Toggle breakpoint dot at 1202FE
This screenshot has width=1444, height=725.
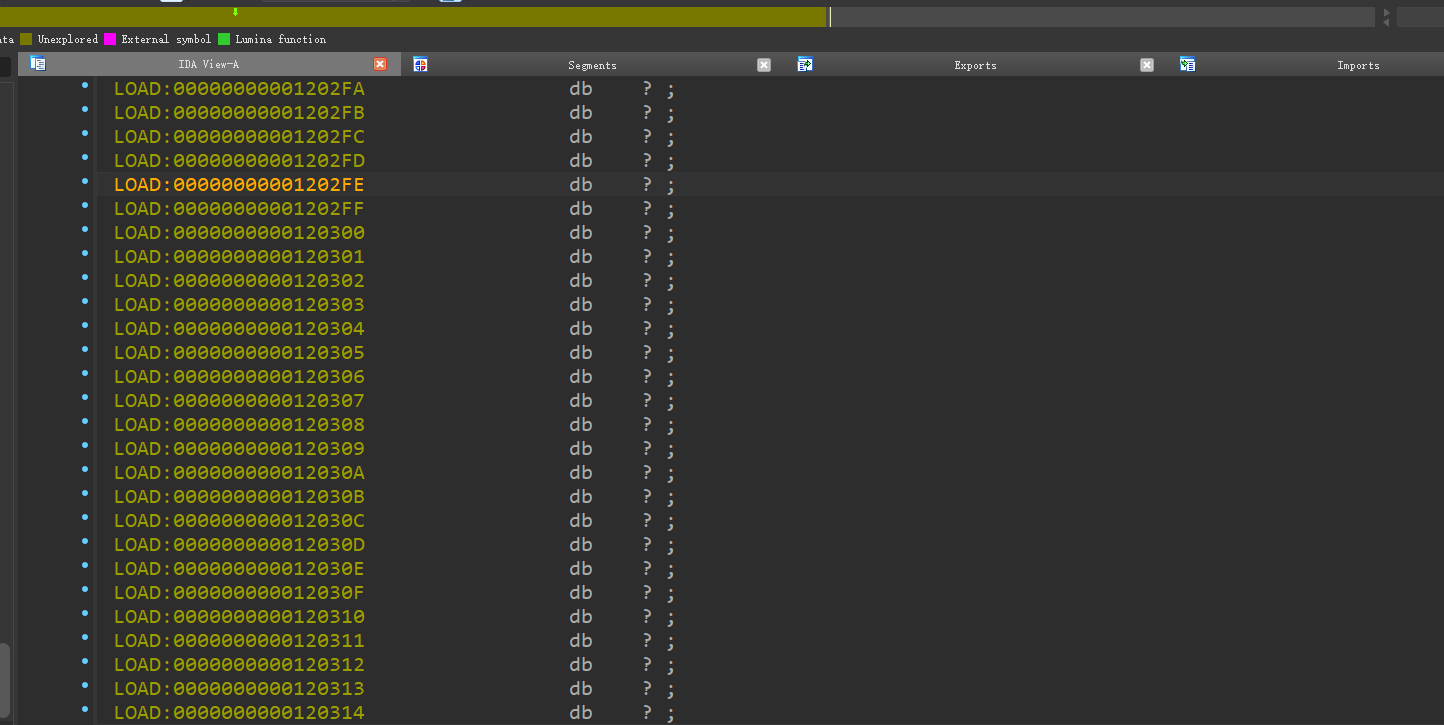(x=85, y=182)
